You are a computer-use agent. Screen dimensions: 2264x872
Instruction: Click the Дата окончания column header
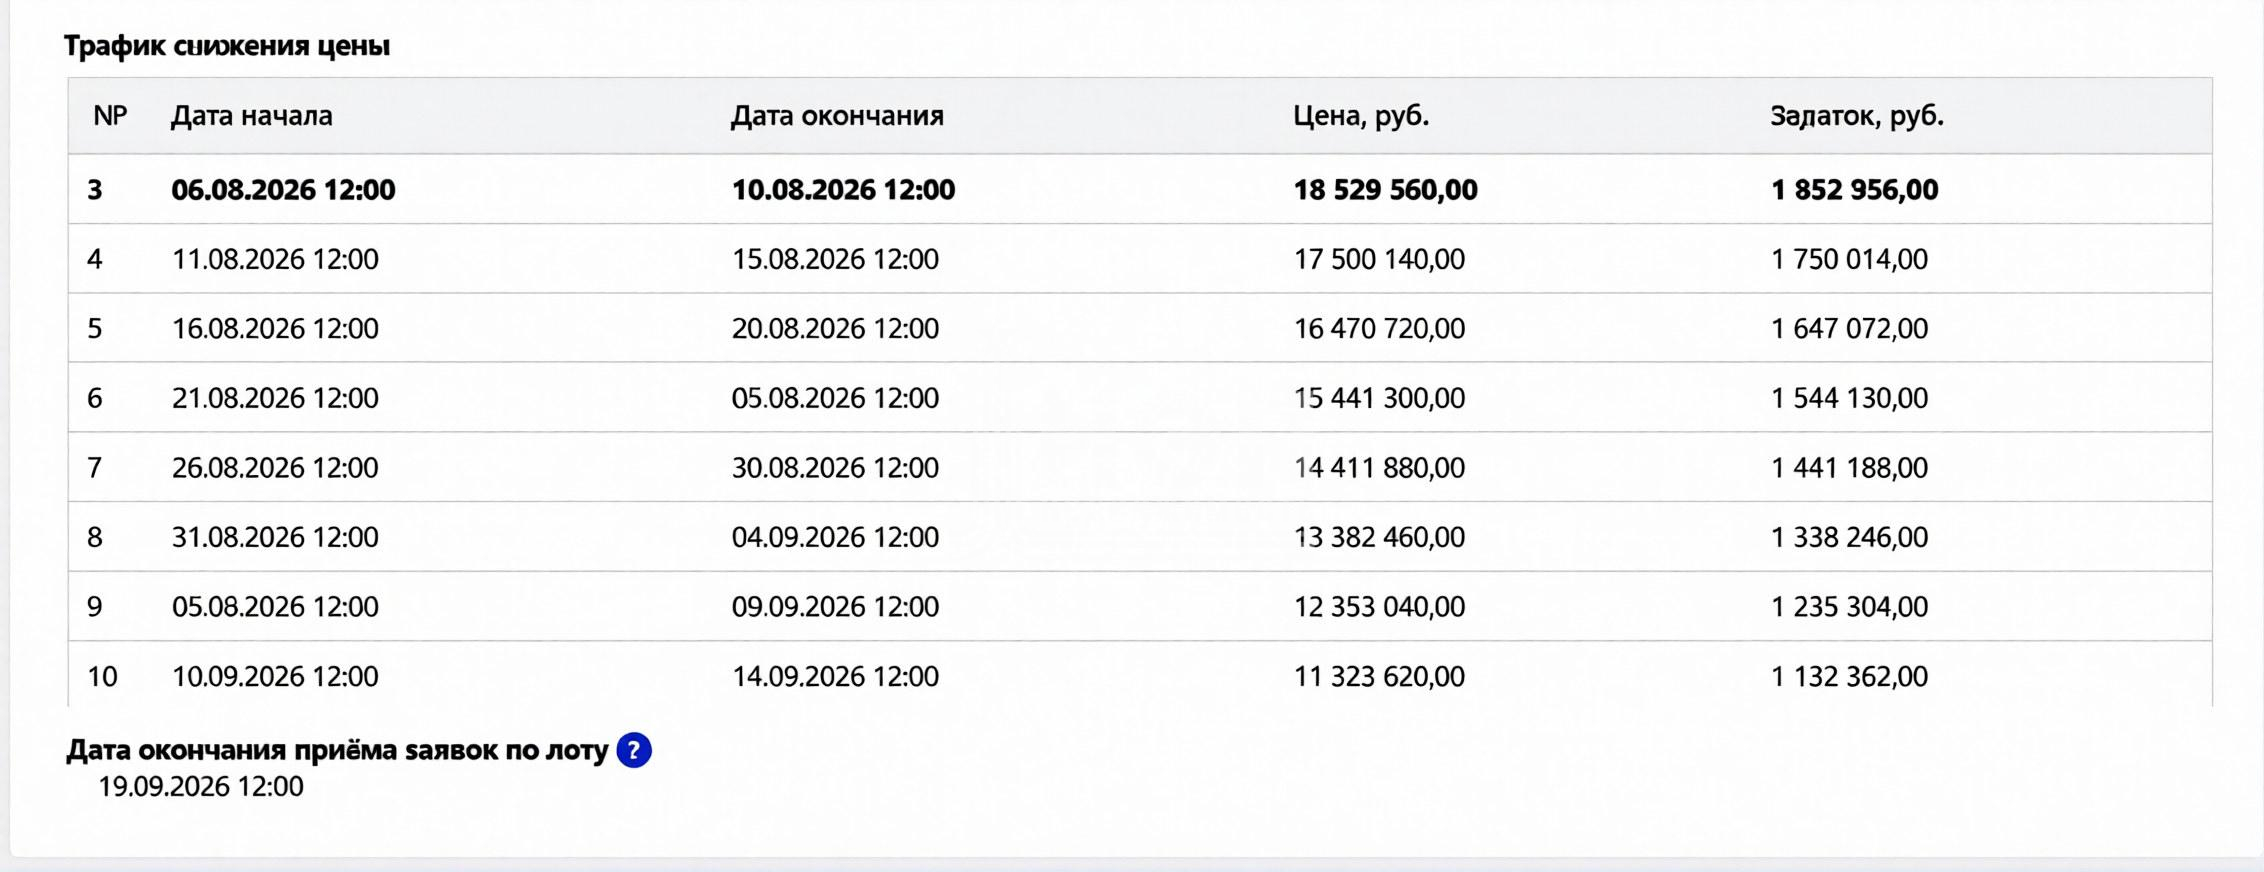(x=837, y=116)
